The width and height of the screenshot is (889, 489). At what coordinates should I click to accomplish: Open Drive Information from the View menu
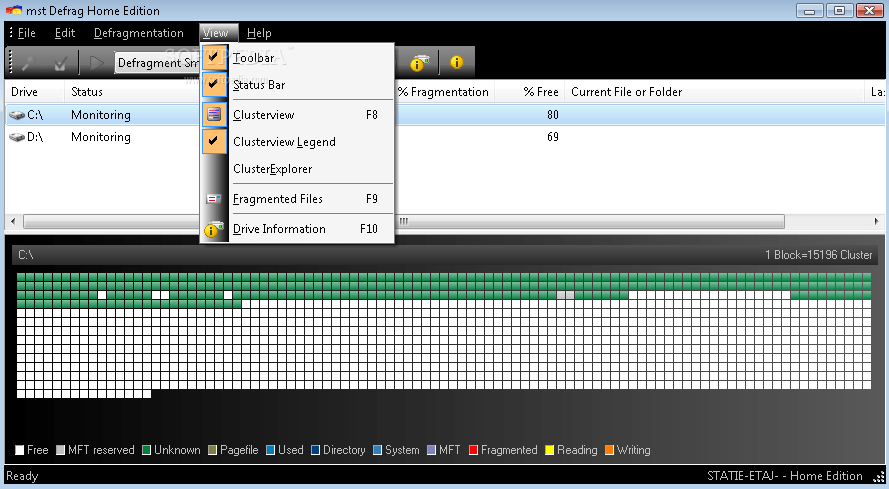point(297,229)
